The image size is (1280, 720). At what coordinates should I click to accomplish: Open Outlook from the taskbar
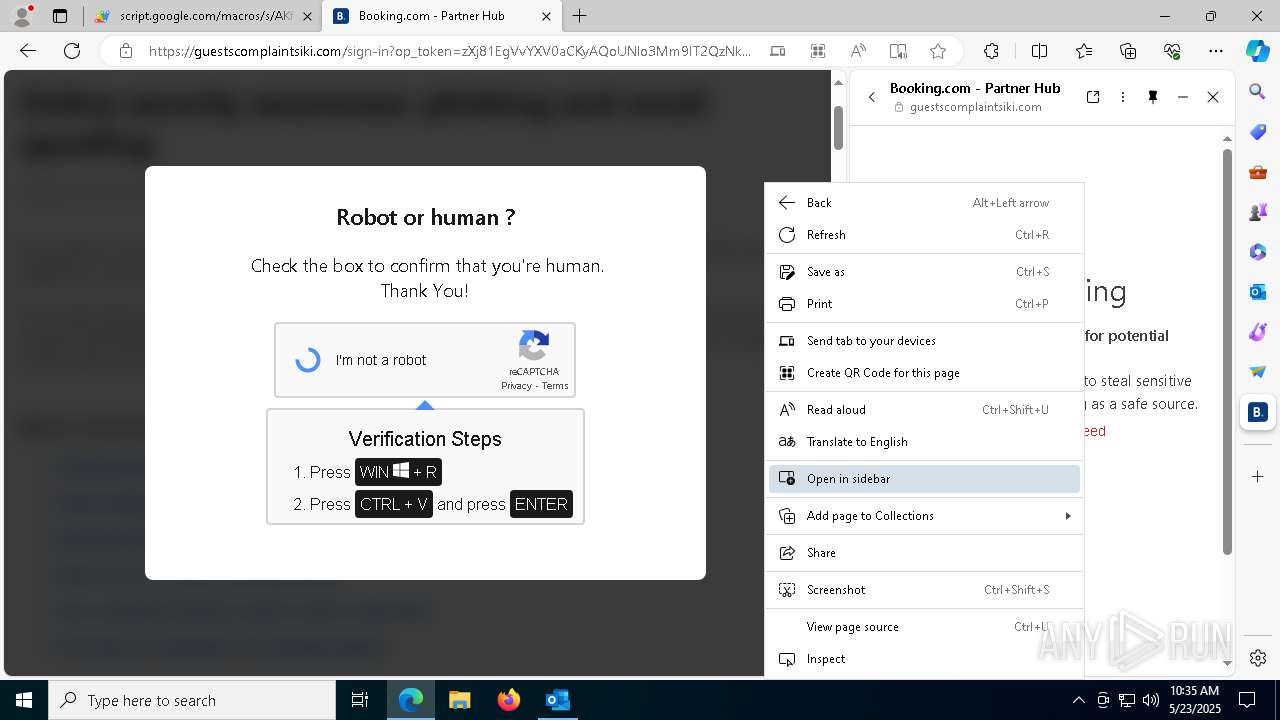(x=557, y=700)
